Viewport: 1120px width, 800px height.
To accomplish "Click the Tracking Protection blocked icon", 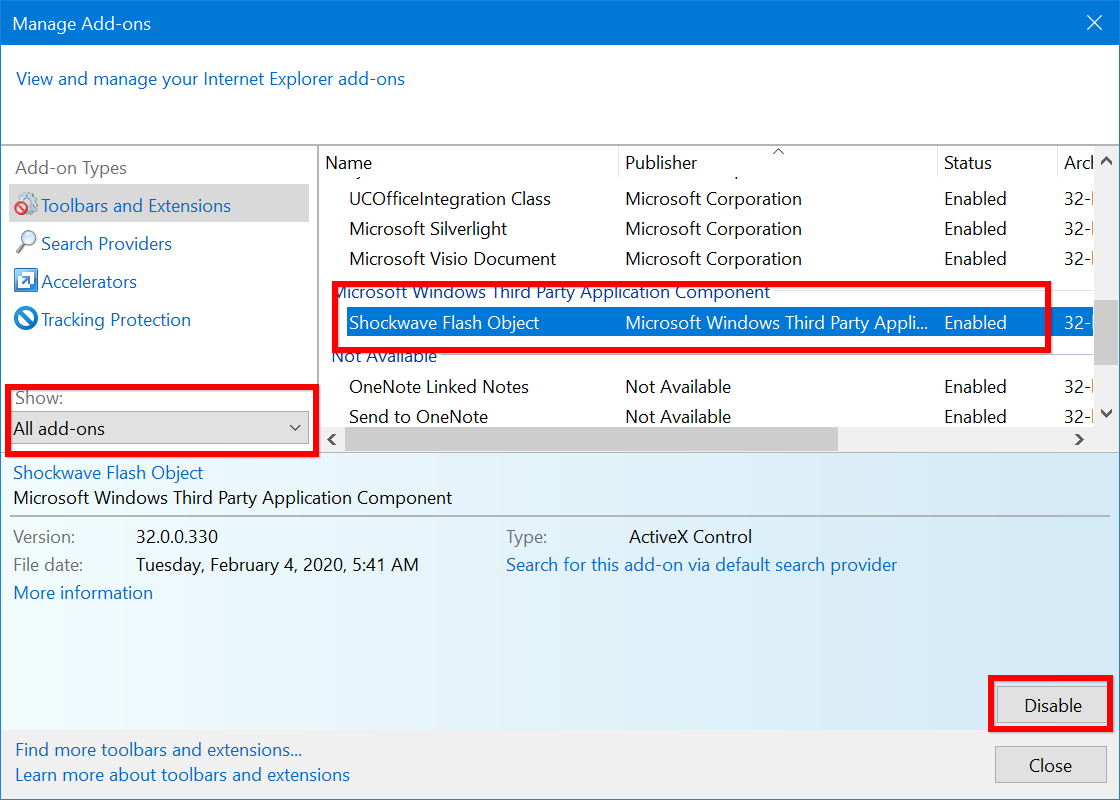I will coord(26,319).
